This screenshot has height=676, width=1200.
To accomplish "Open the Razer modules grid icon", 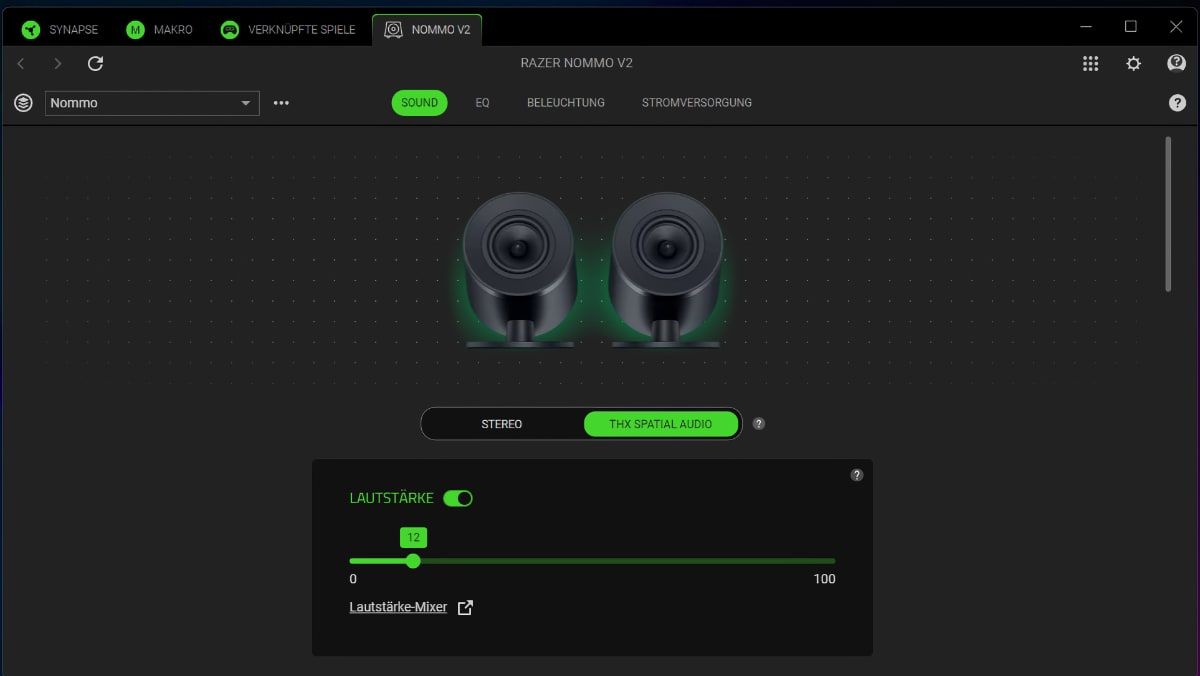I will tap(1090, 63).
